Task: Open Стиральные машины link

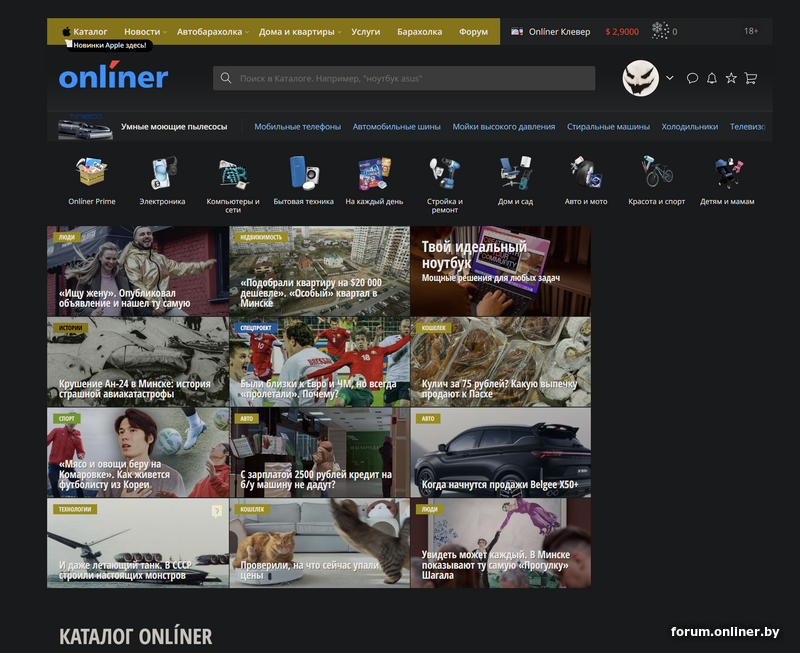Action: pyautogui.click(x=608, y=127)
